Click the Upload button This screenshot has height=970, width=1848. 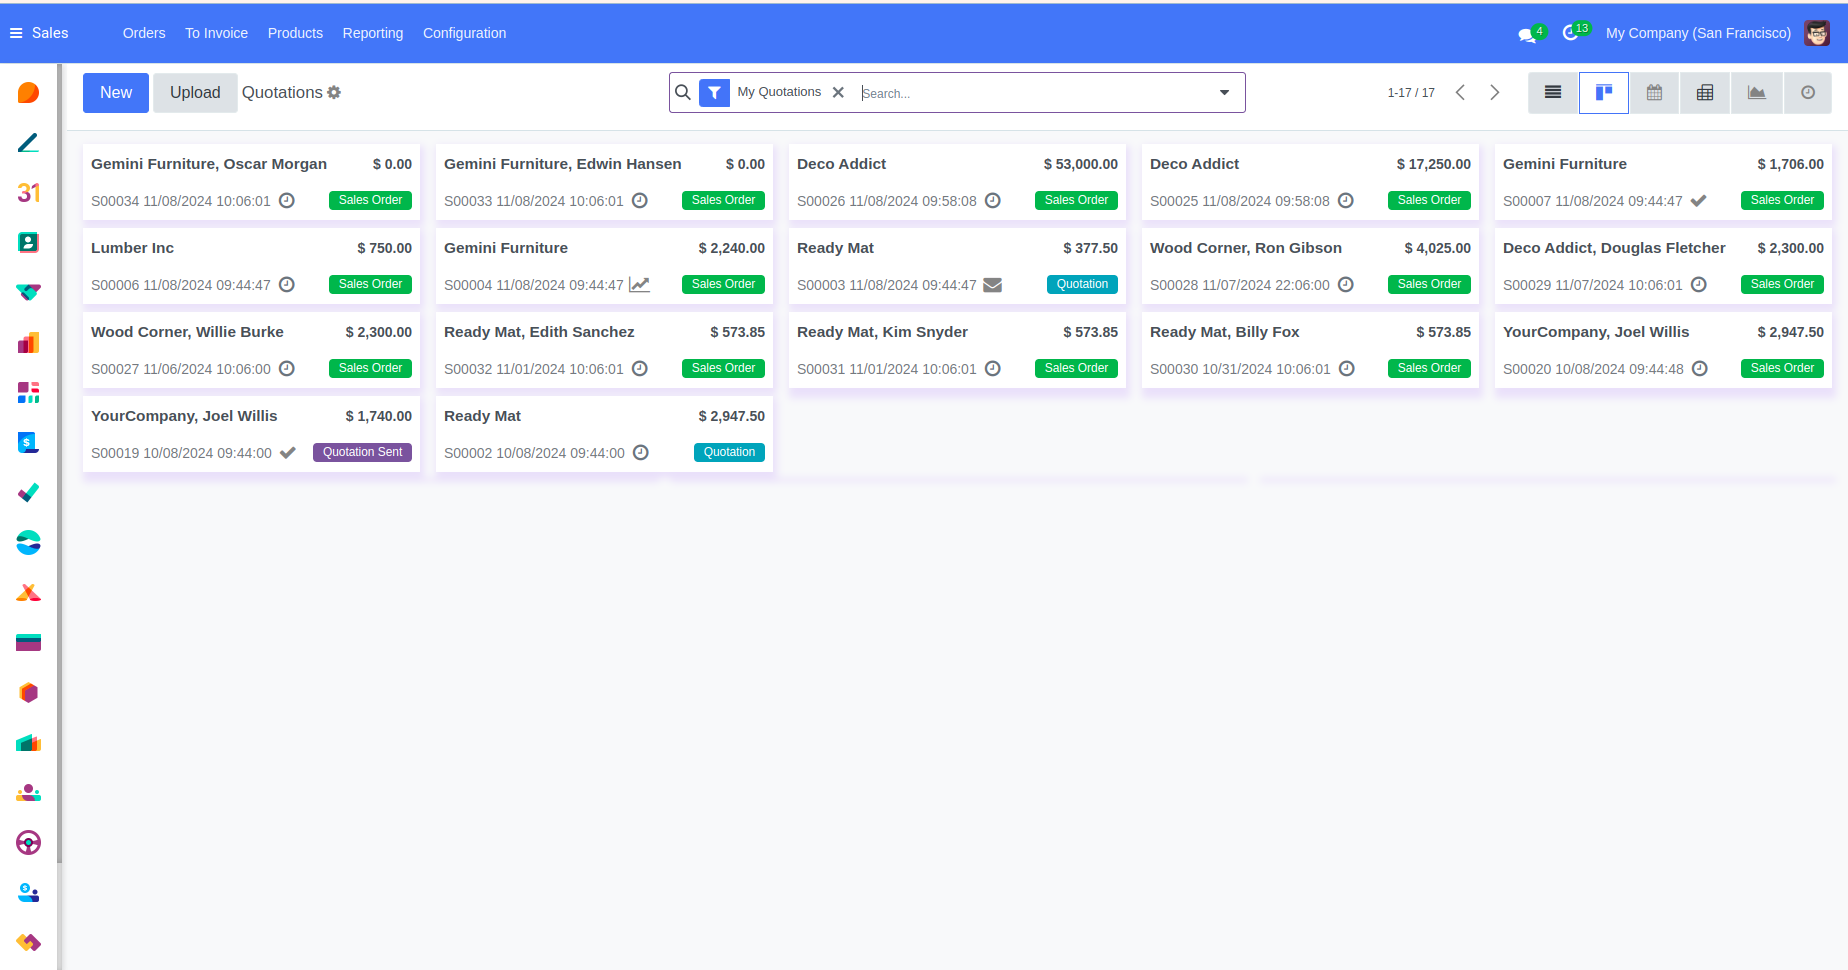195,93
